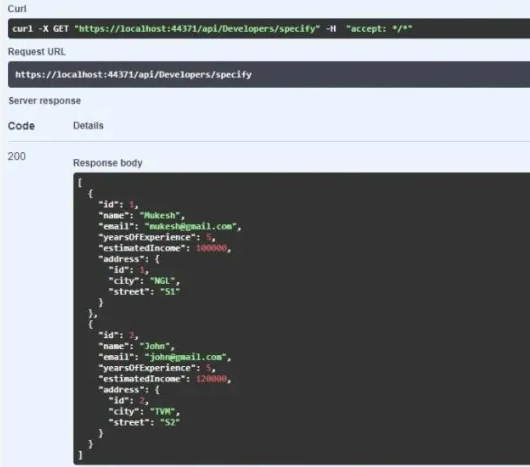The width and height of the screenshot is (530, 467).
Task: Click the street S2 value
Action: pos(170,422)
